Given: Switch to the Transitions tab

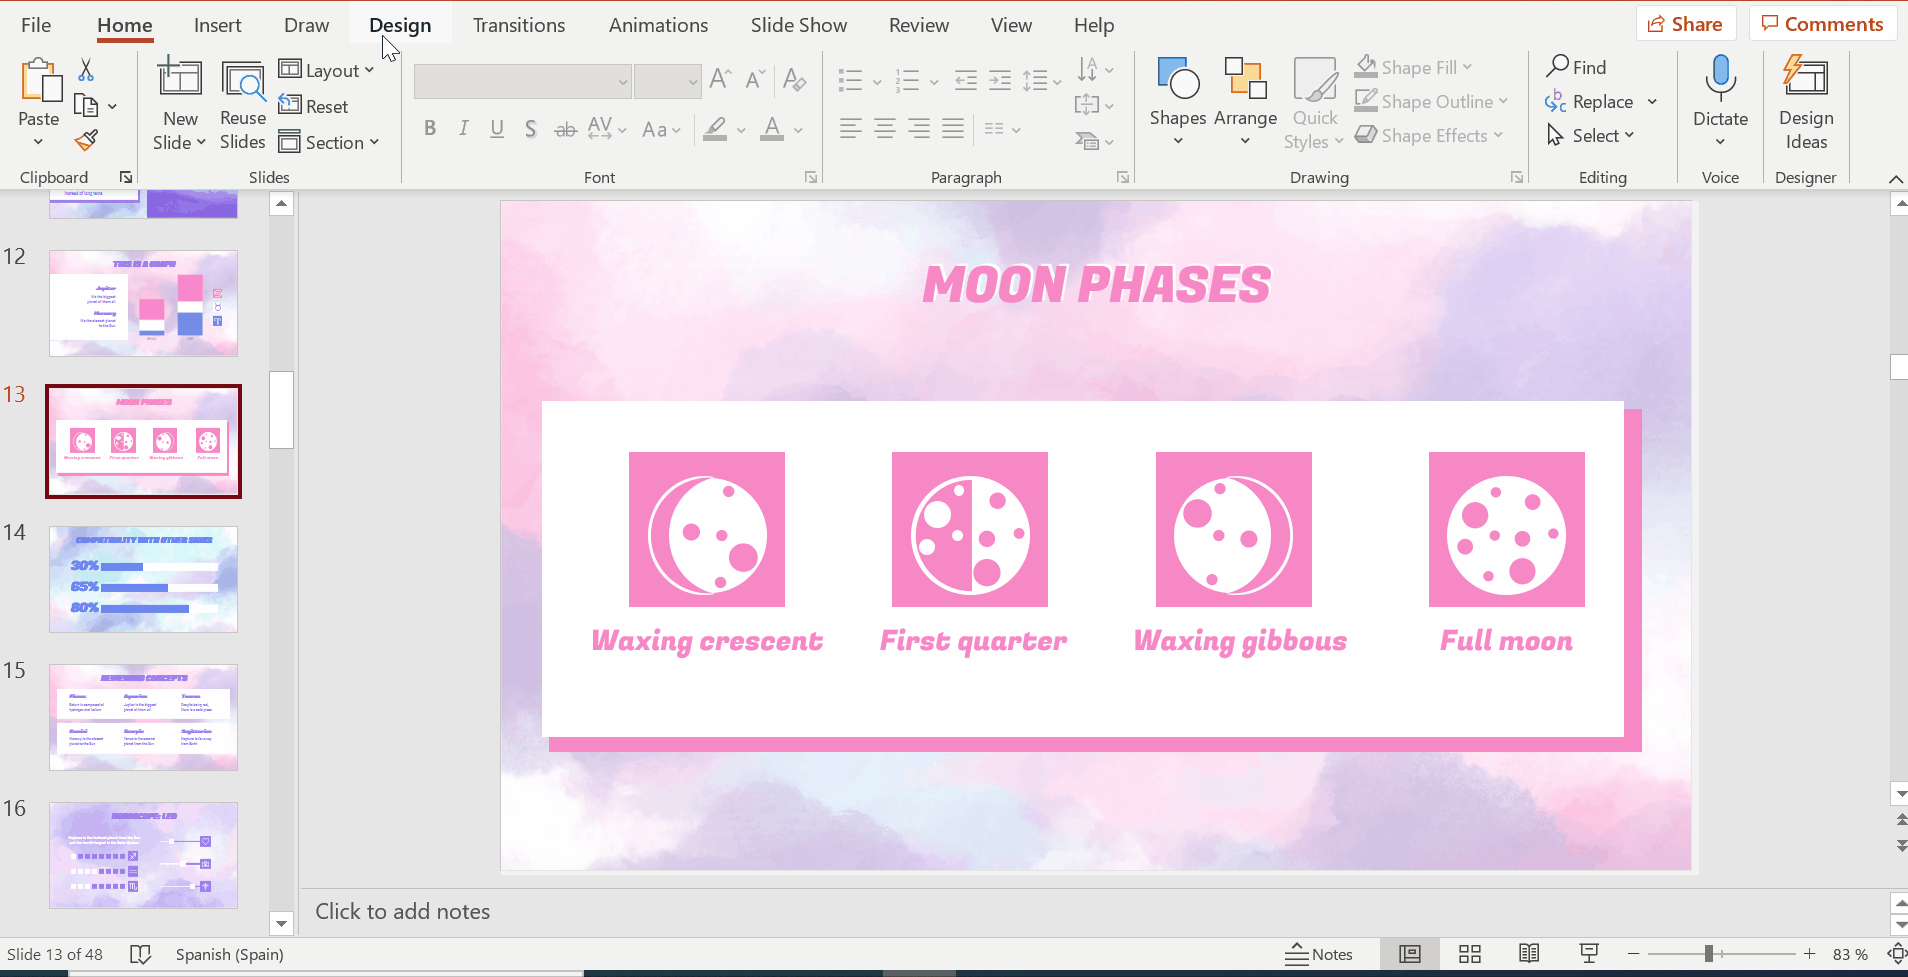Looking at the screenshot, I should [x=518, y=25].
